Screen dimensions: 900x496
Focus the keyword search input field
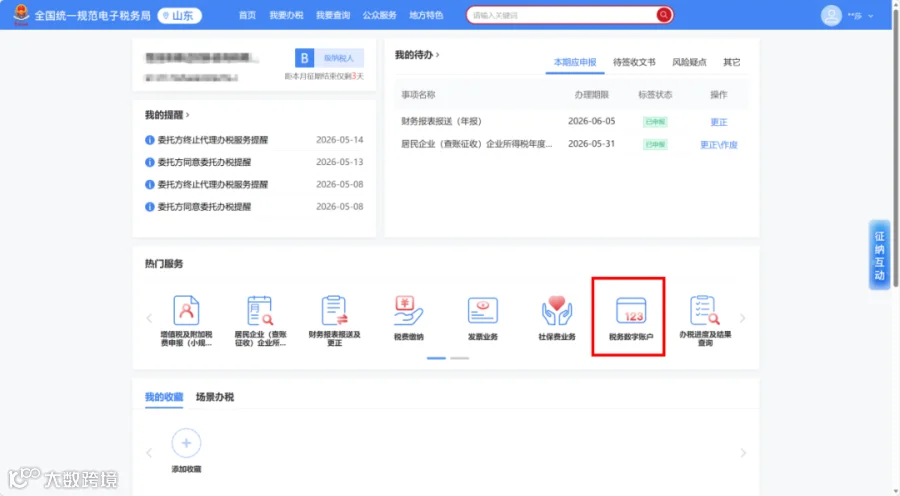click(562, 16)
